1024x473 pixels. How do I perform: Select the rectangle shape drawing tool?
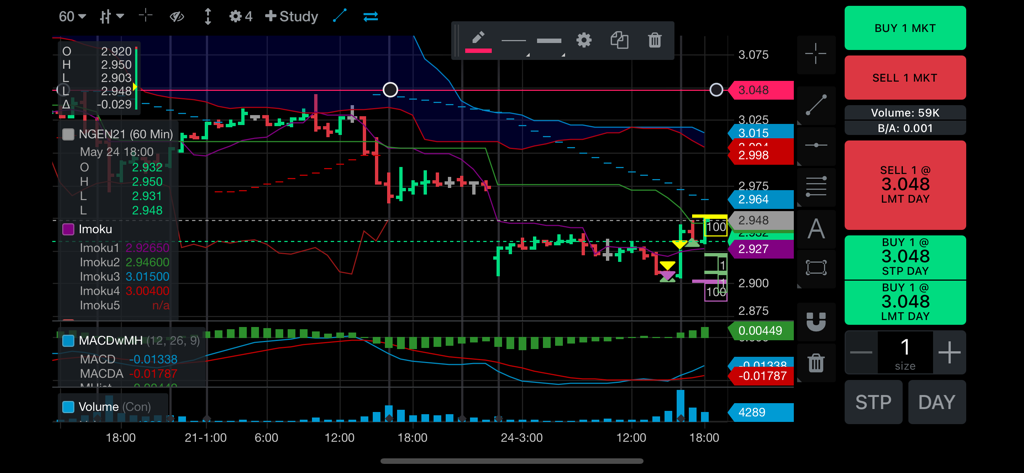(x=816, y=268)
